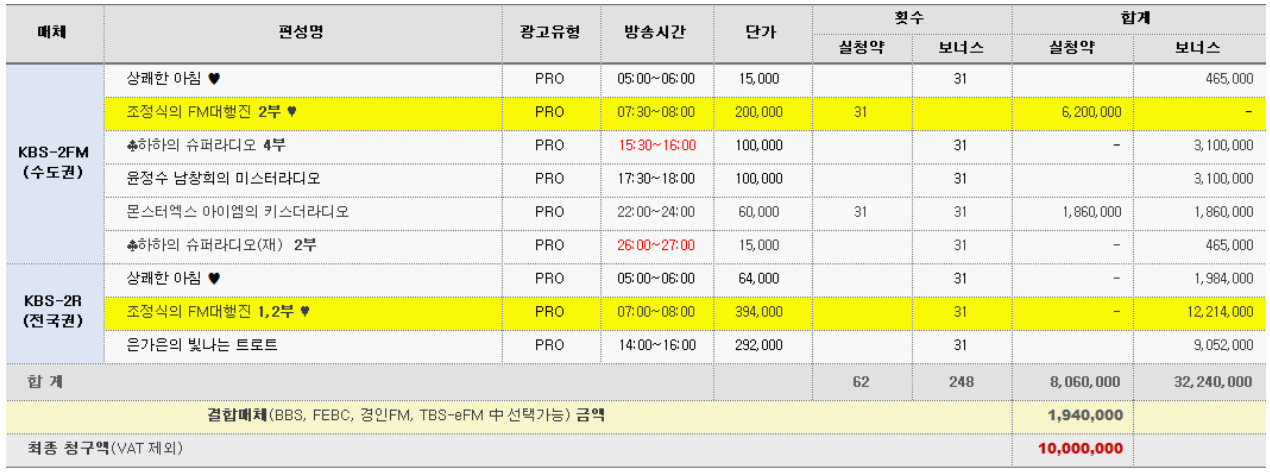Click the 394,000 unit price cell
This screenshot has height=472, width=1270.
click(x=762, y=311)
